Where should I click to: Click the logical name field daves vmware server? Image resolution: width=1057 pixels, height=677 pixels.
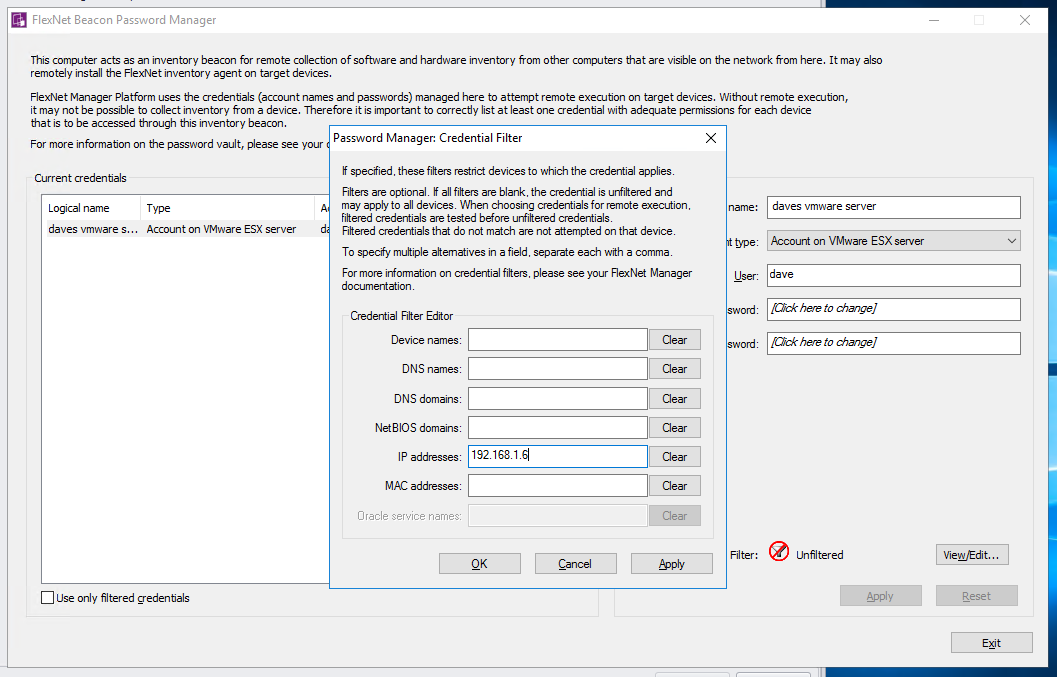[x=893, y=207]
